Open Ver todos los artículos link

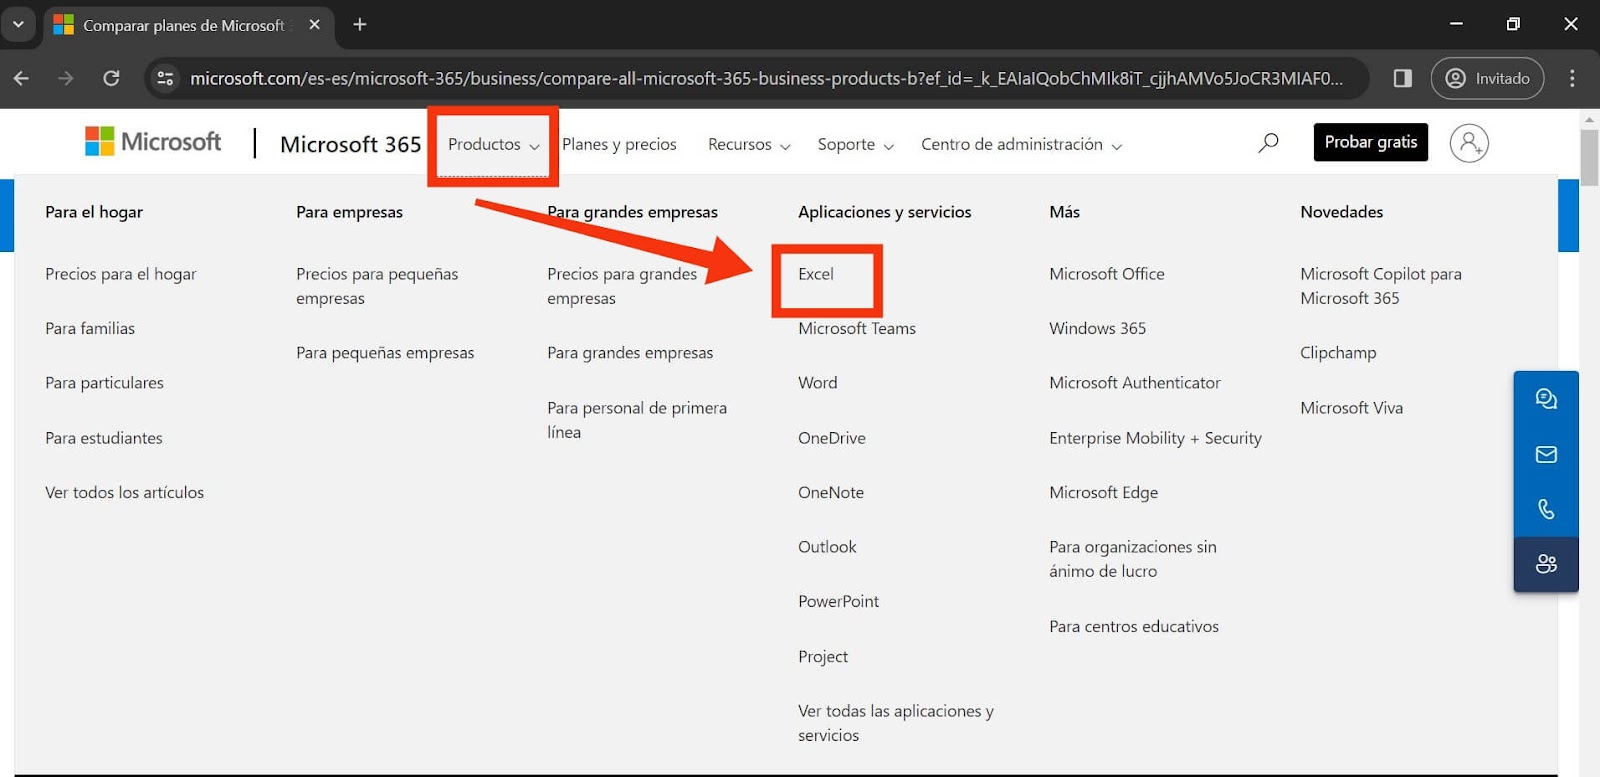coord(124,492)
